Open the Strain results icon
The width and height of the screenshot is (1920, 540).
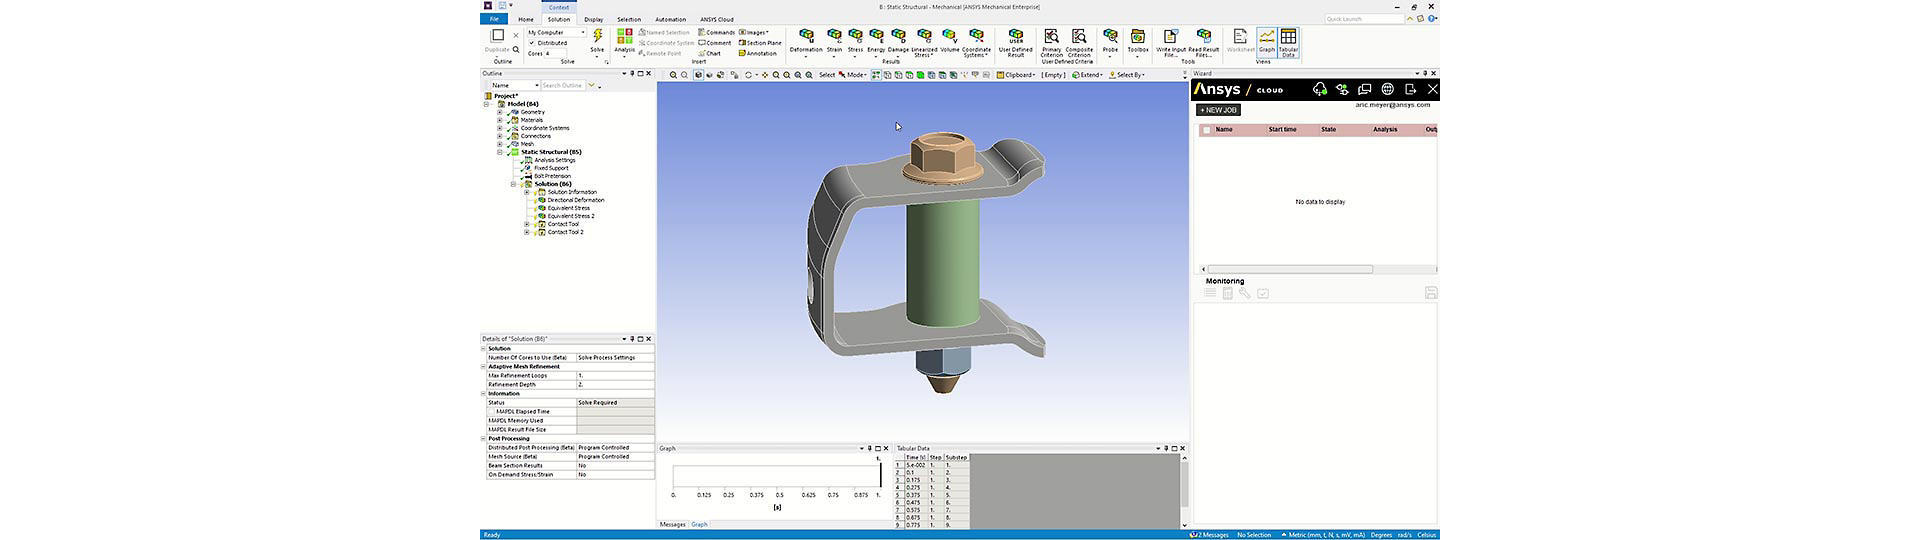pos(834,38)
